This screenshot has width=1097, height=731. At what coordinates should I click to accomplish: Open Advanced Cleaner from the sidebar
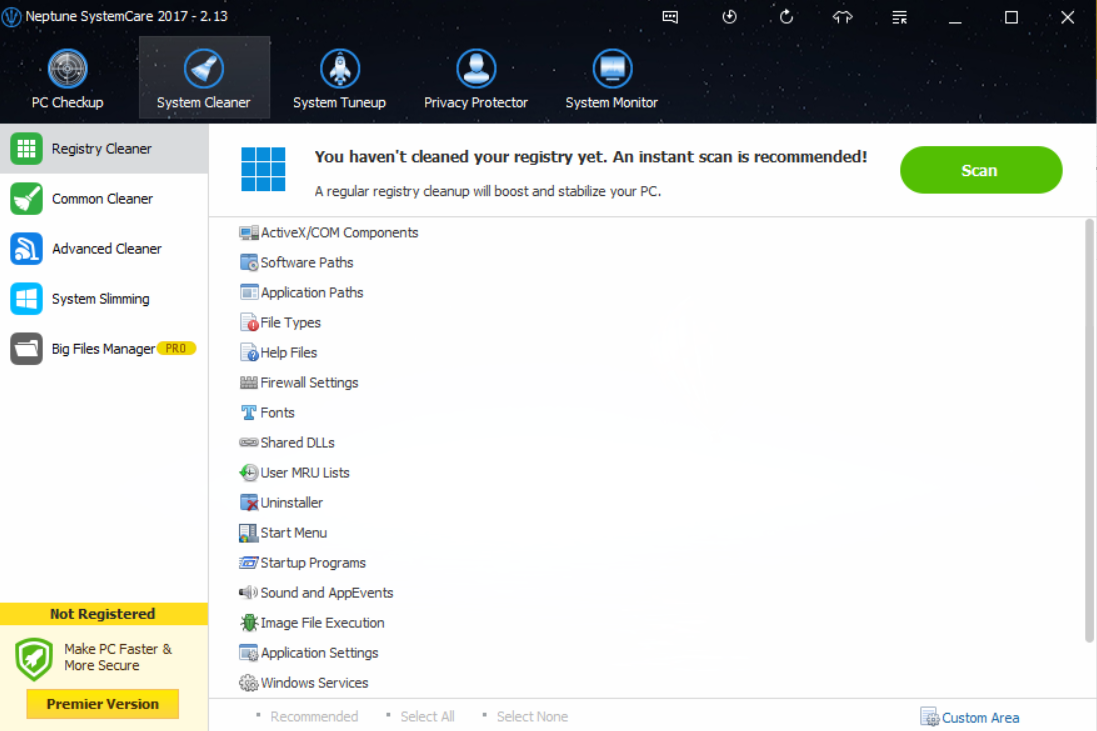[x=104, y=249]
